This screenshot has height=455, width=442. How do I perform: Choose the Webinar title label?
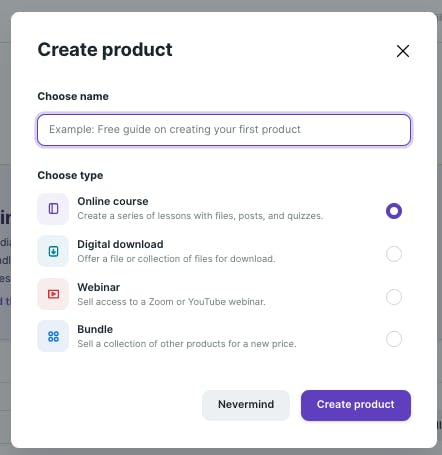99,287
